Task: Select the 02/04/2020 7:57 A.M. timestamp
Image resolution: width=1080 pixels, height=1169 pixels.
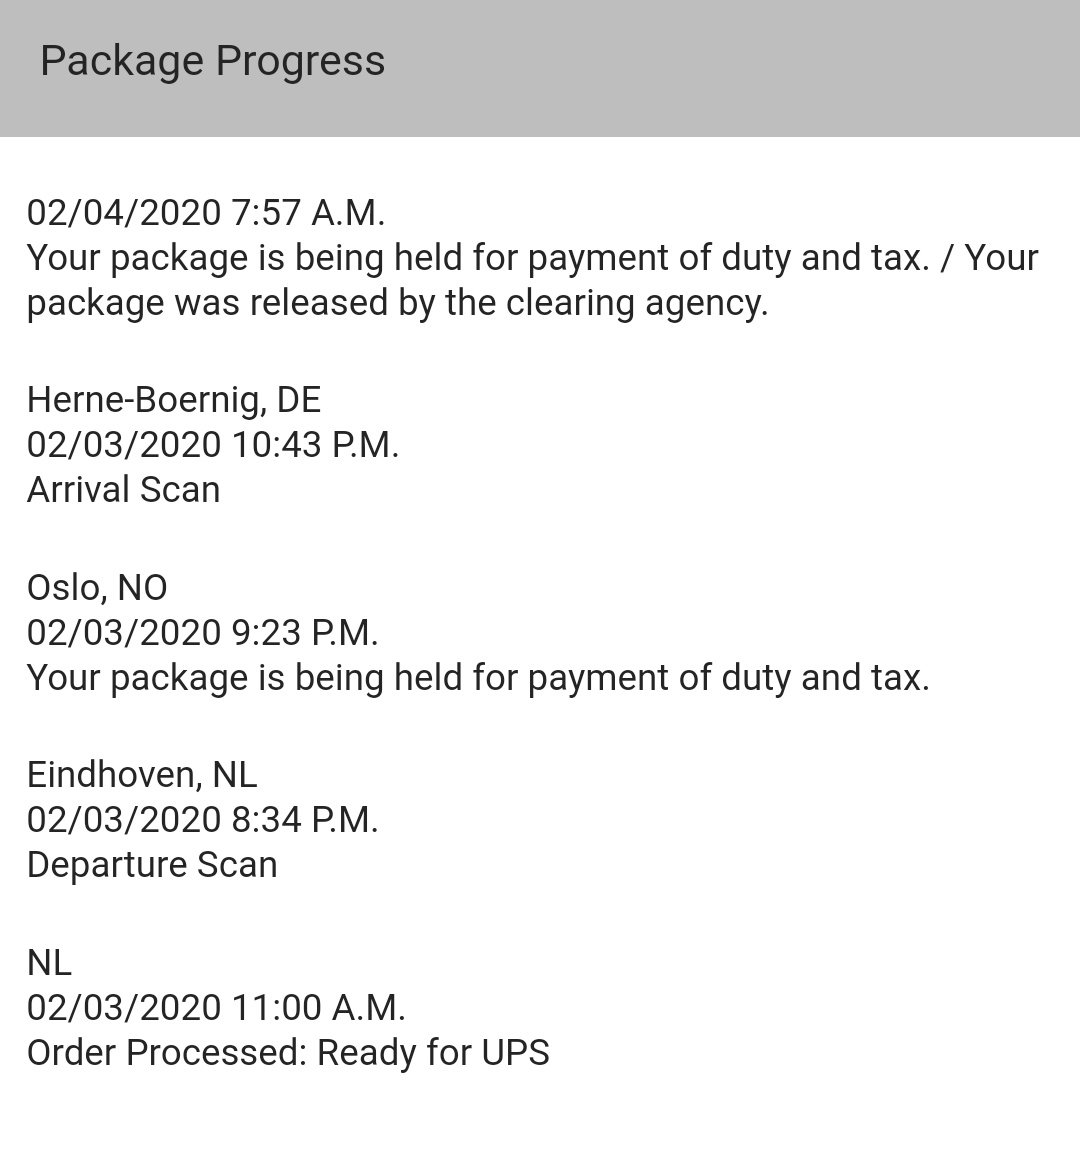Action: 206,212
